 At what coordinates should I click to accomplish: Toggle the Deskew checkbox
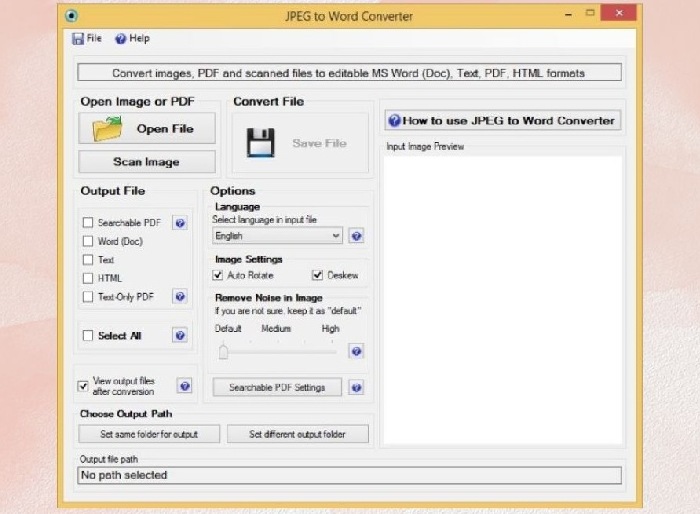click(317, 275)
